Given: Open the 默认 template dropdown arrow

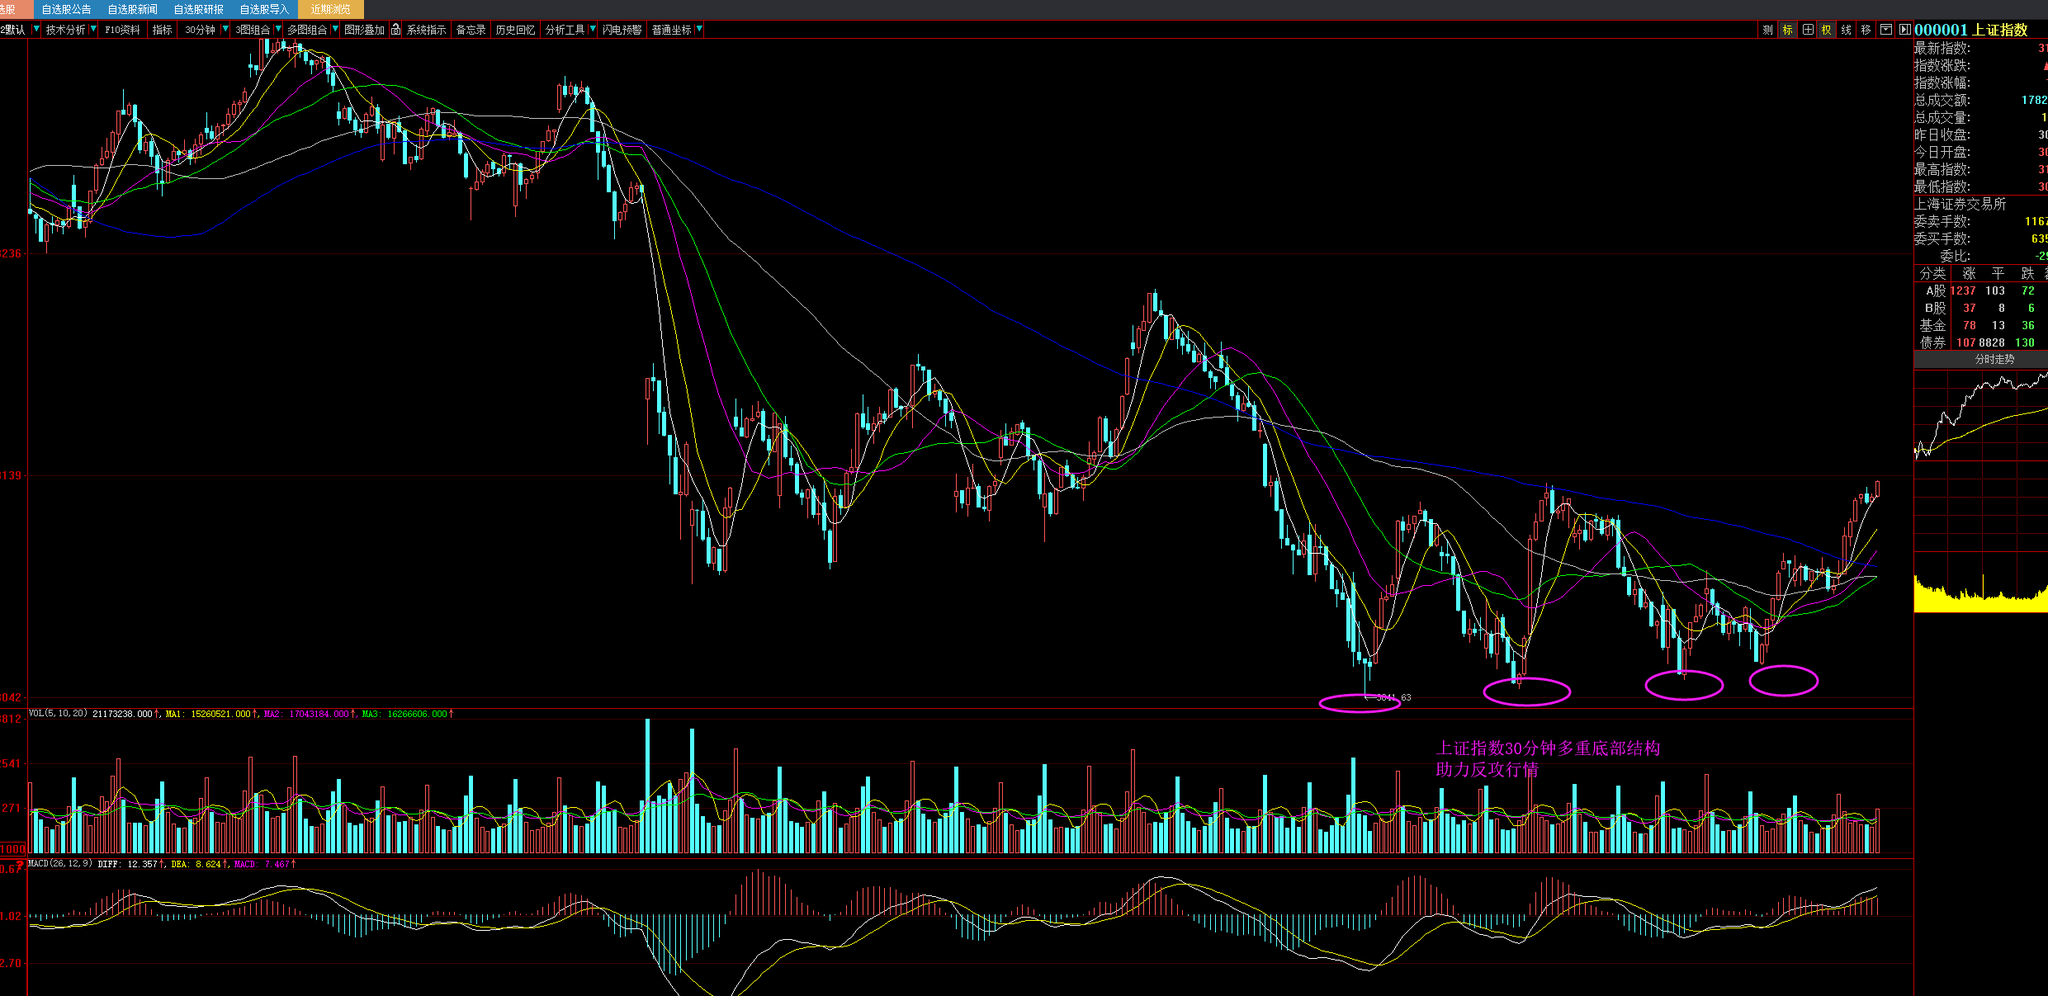Looking at the screenshot, I should (36, 30).
